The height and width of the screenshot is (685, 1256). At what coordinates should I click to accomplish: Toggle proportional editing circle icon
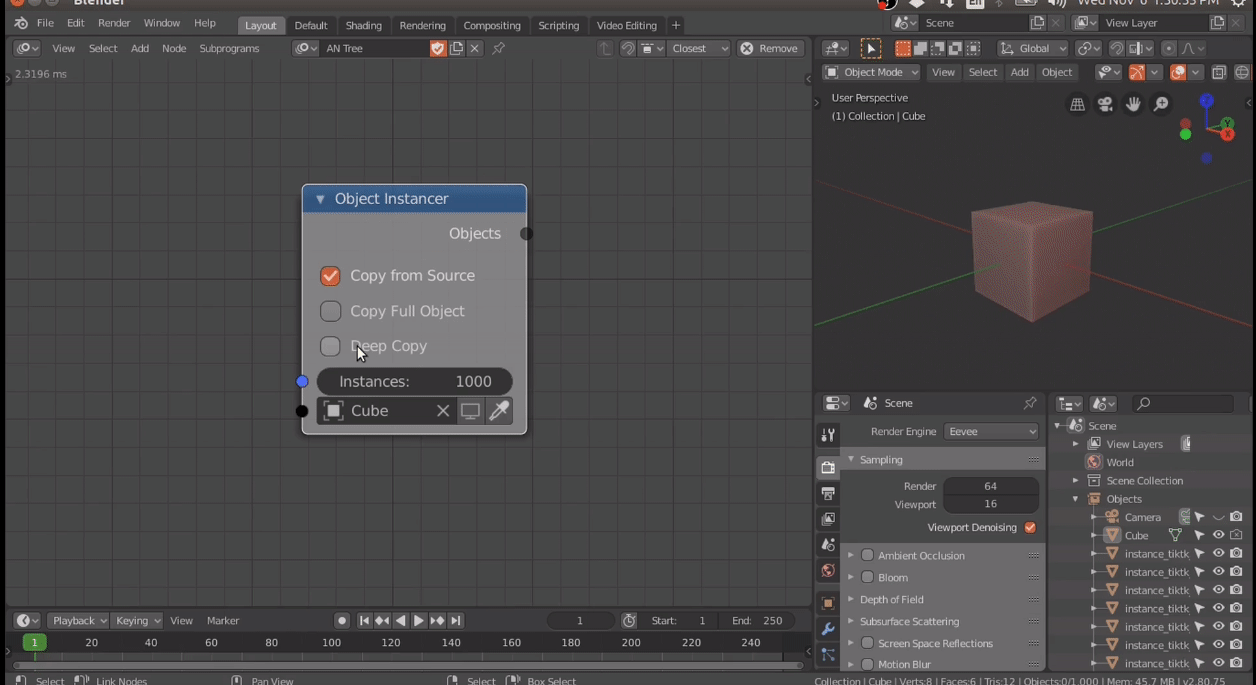(1168, 48)
